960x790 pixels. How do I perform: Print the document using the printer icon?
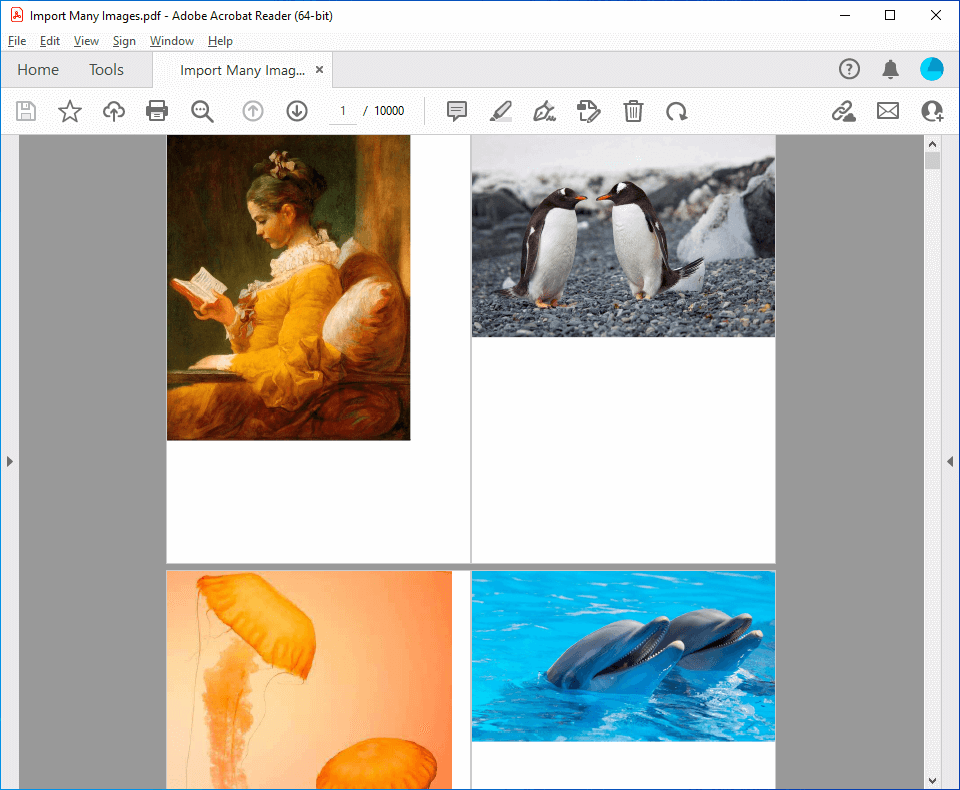pos(157,111)
